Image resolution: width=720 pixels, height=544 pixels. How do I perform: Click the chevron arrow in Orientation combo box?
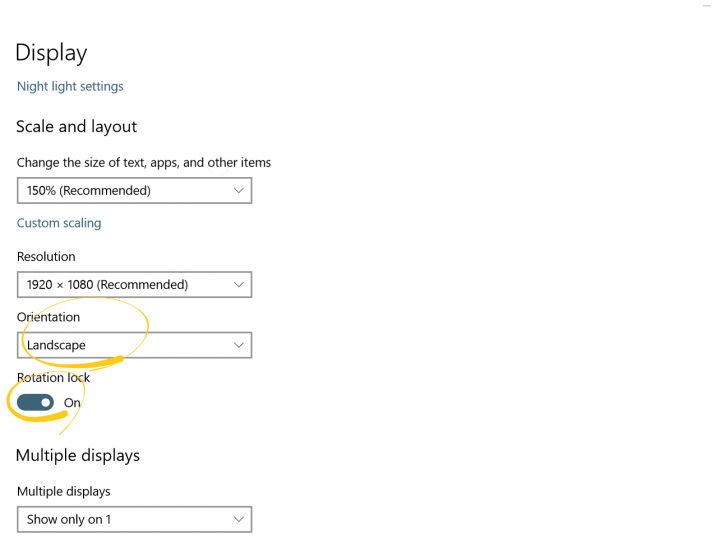click(238, 345)
